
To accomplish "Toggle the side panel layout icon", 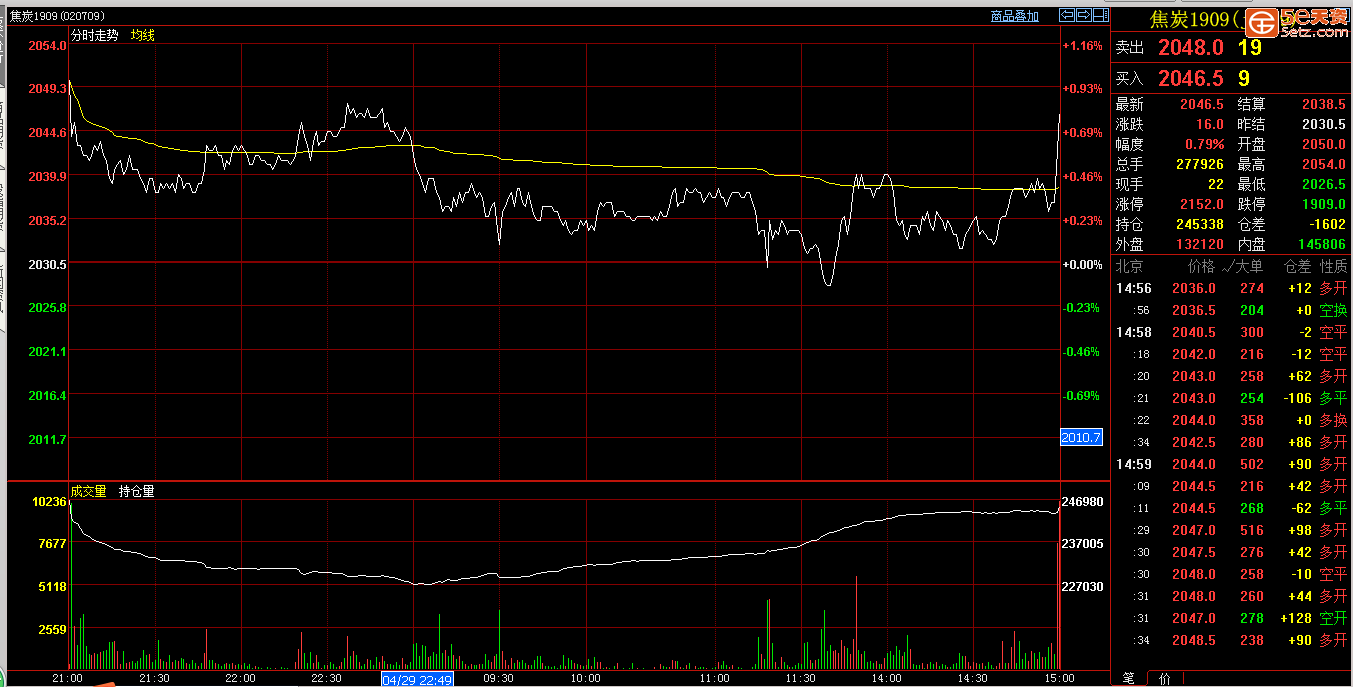I will point(1101,15).
